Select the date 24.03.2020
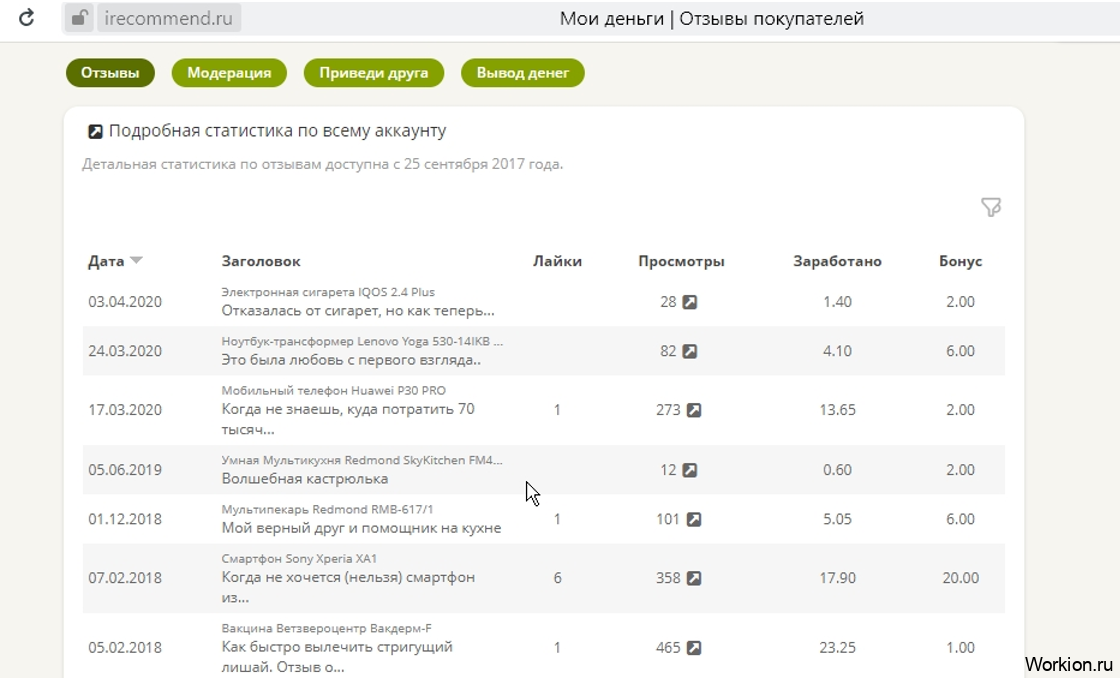The height and width of the screenshot is (678, 1120). [x=125, y=352]
